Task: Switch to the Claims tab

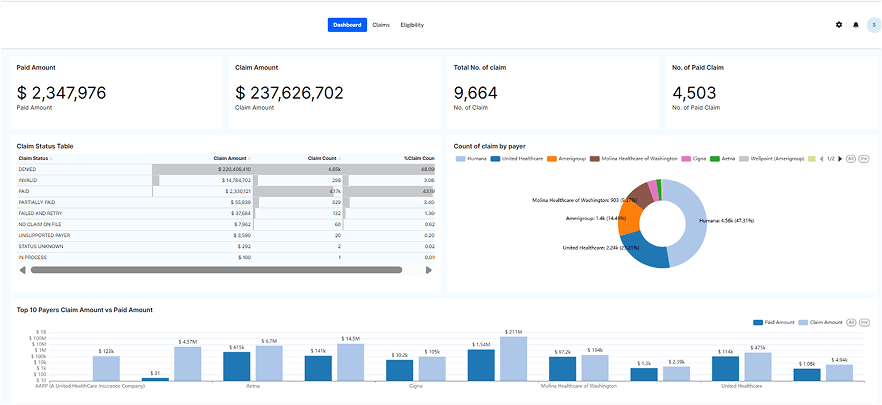Action: (380, 25)
